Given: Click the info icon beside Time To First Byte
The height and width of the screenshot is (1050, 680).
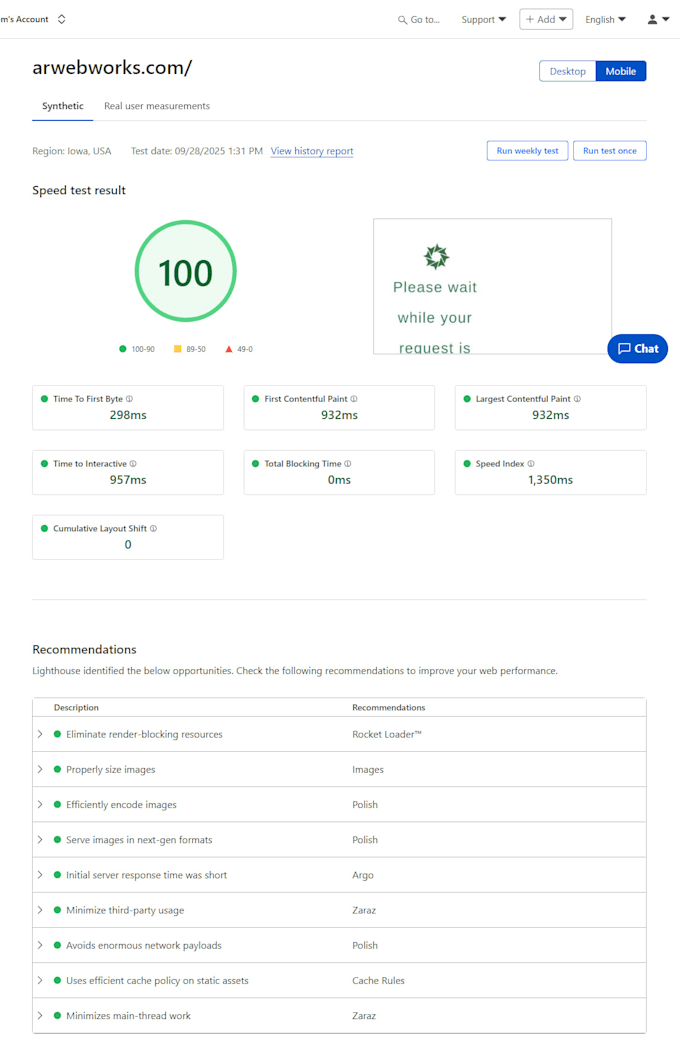Looking at the screenshot, I should point(129,399).
